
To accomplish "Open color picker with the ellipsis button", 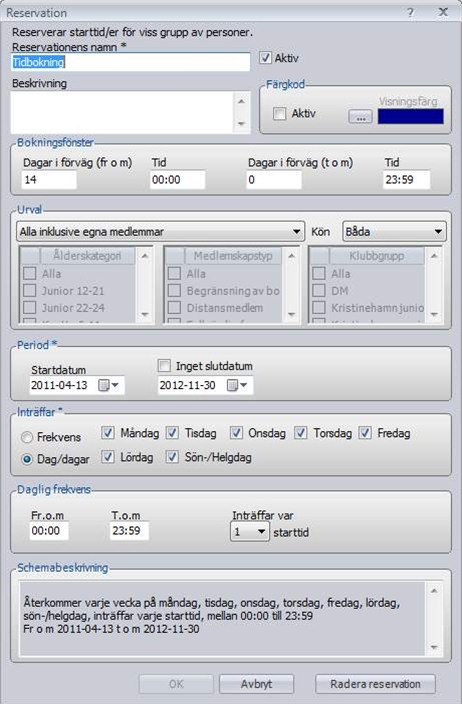I will pyautogui.click(x=361, y=118).
